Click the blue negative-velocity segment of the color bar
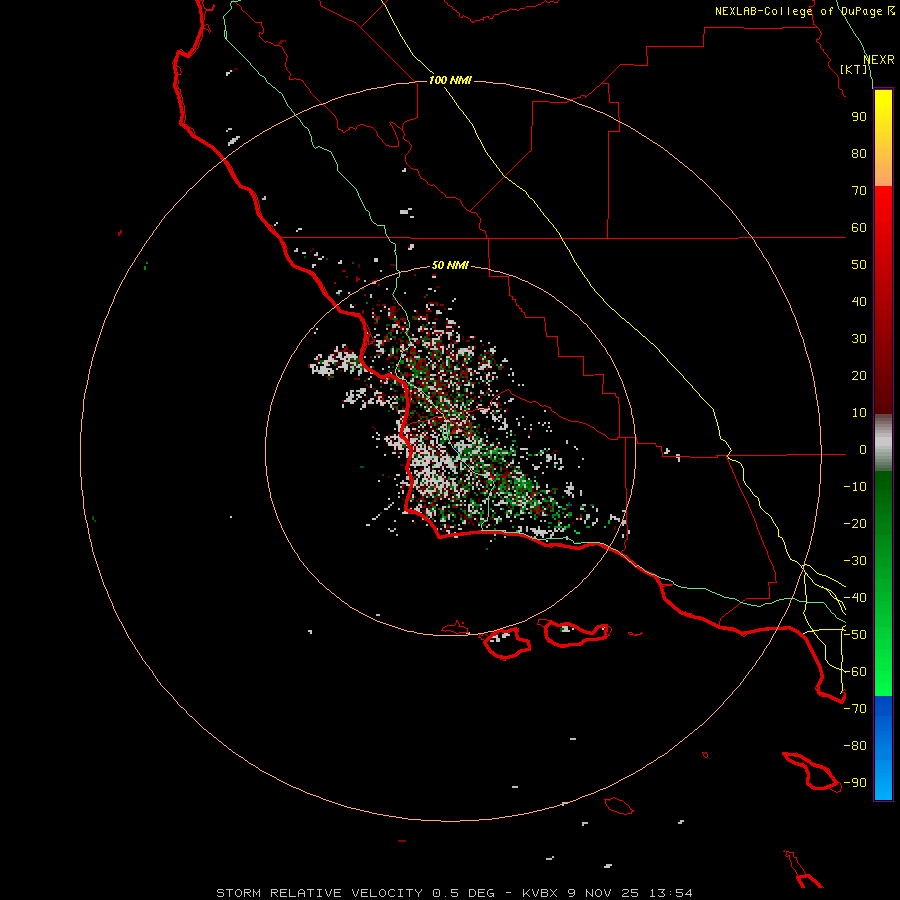Image resolution: width=900 pixels, height=900 pixels. click(x=883, y=748)
